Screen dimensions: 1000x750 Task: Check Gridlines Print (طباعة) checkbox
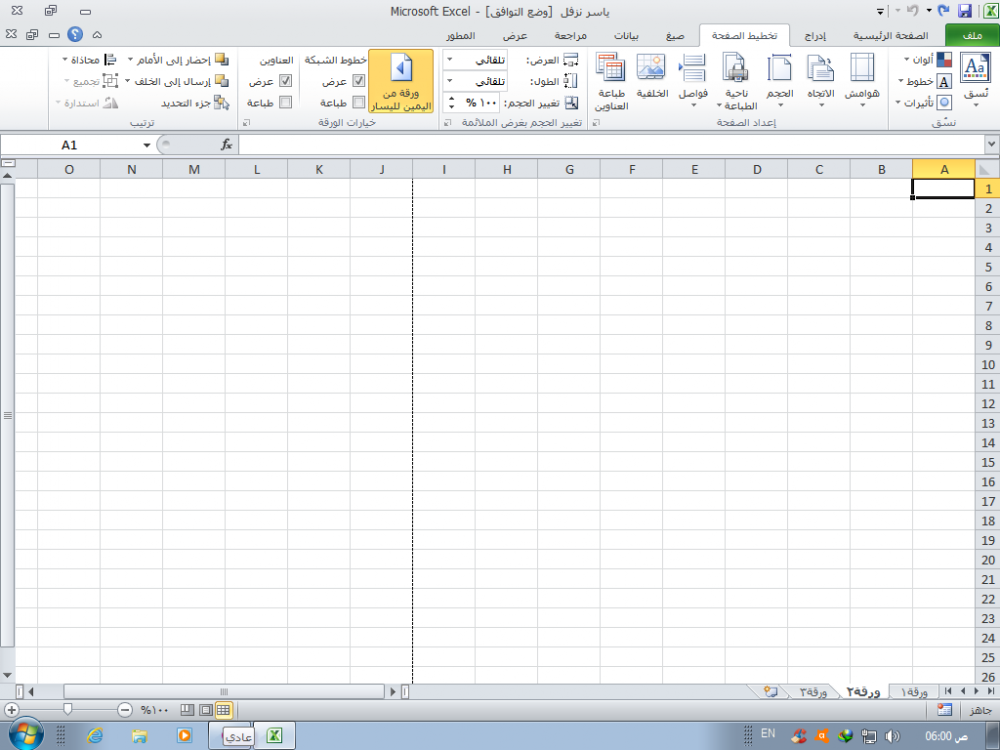pos(358,102)
